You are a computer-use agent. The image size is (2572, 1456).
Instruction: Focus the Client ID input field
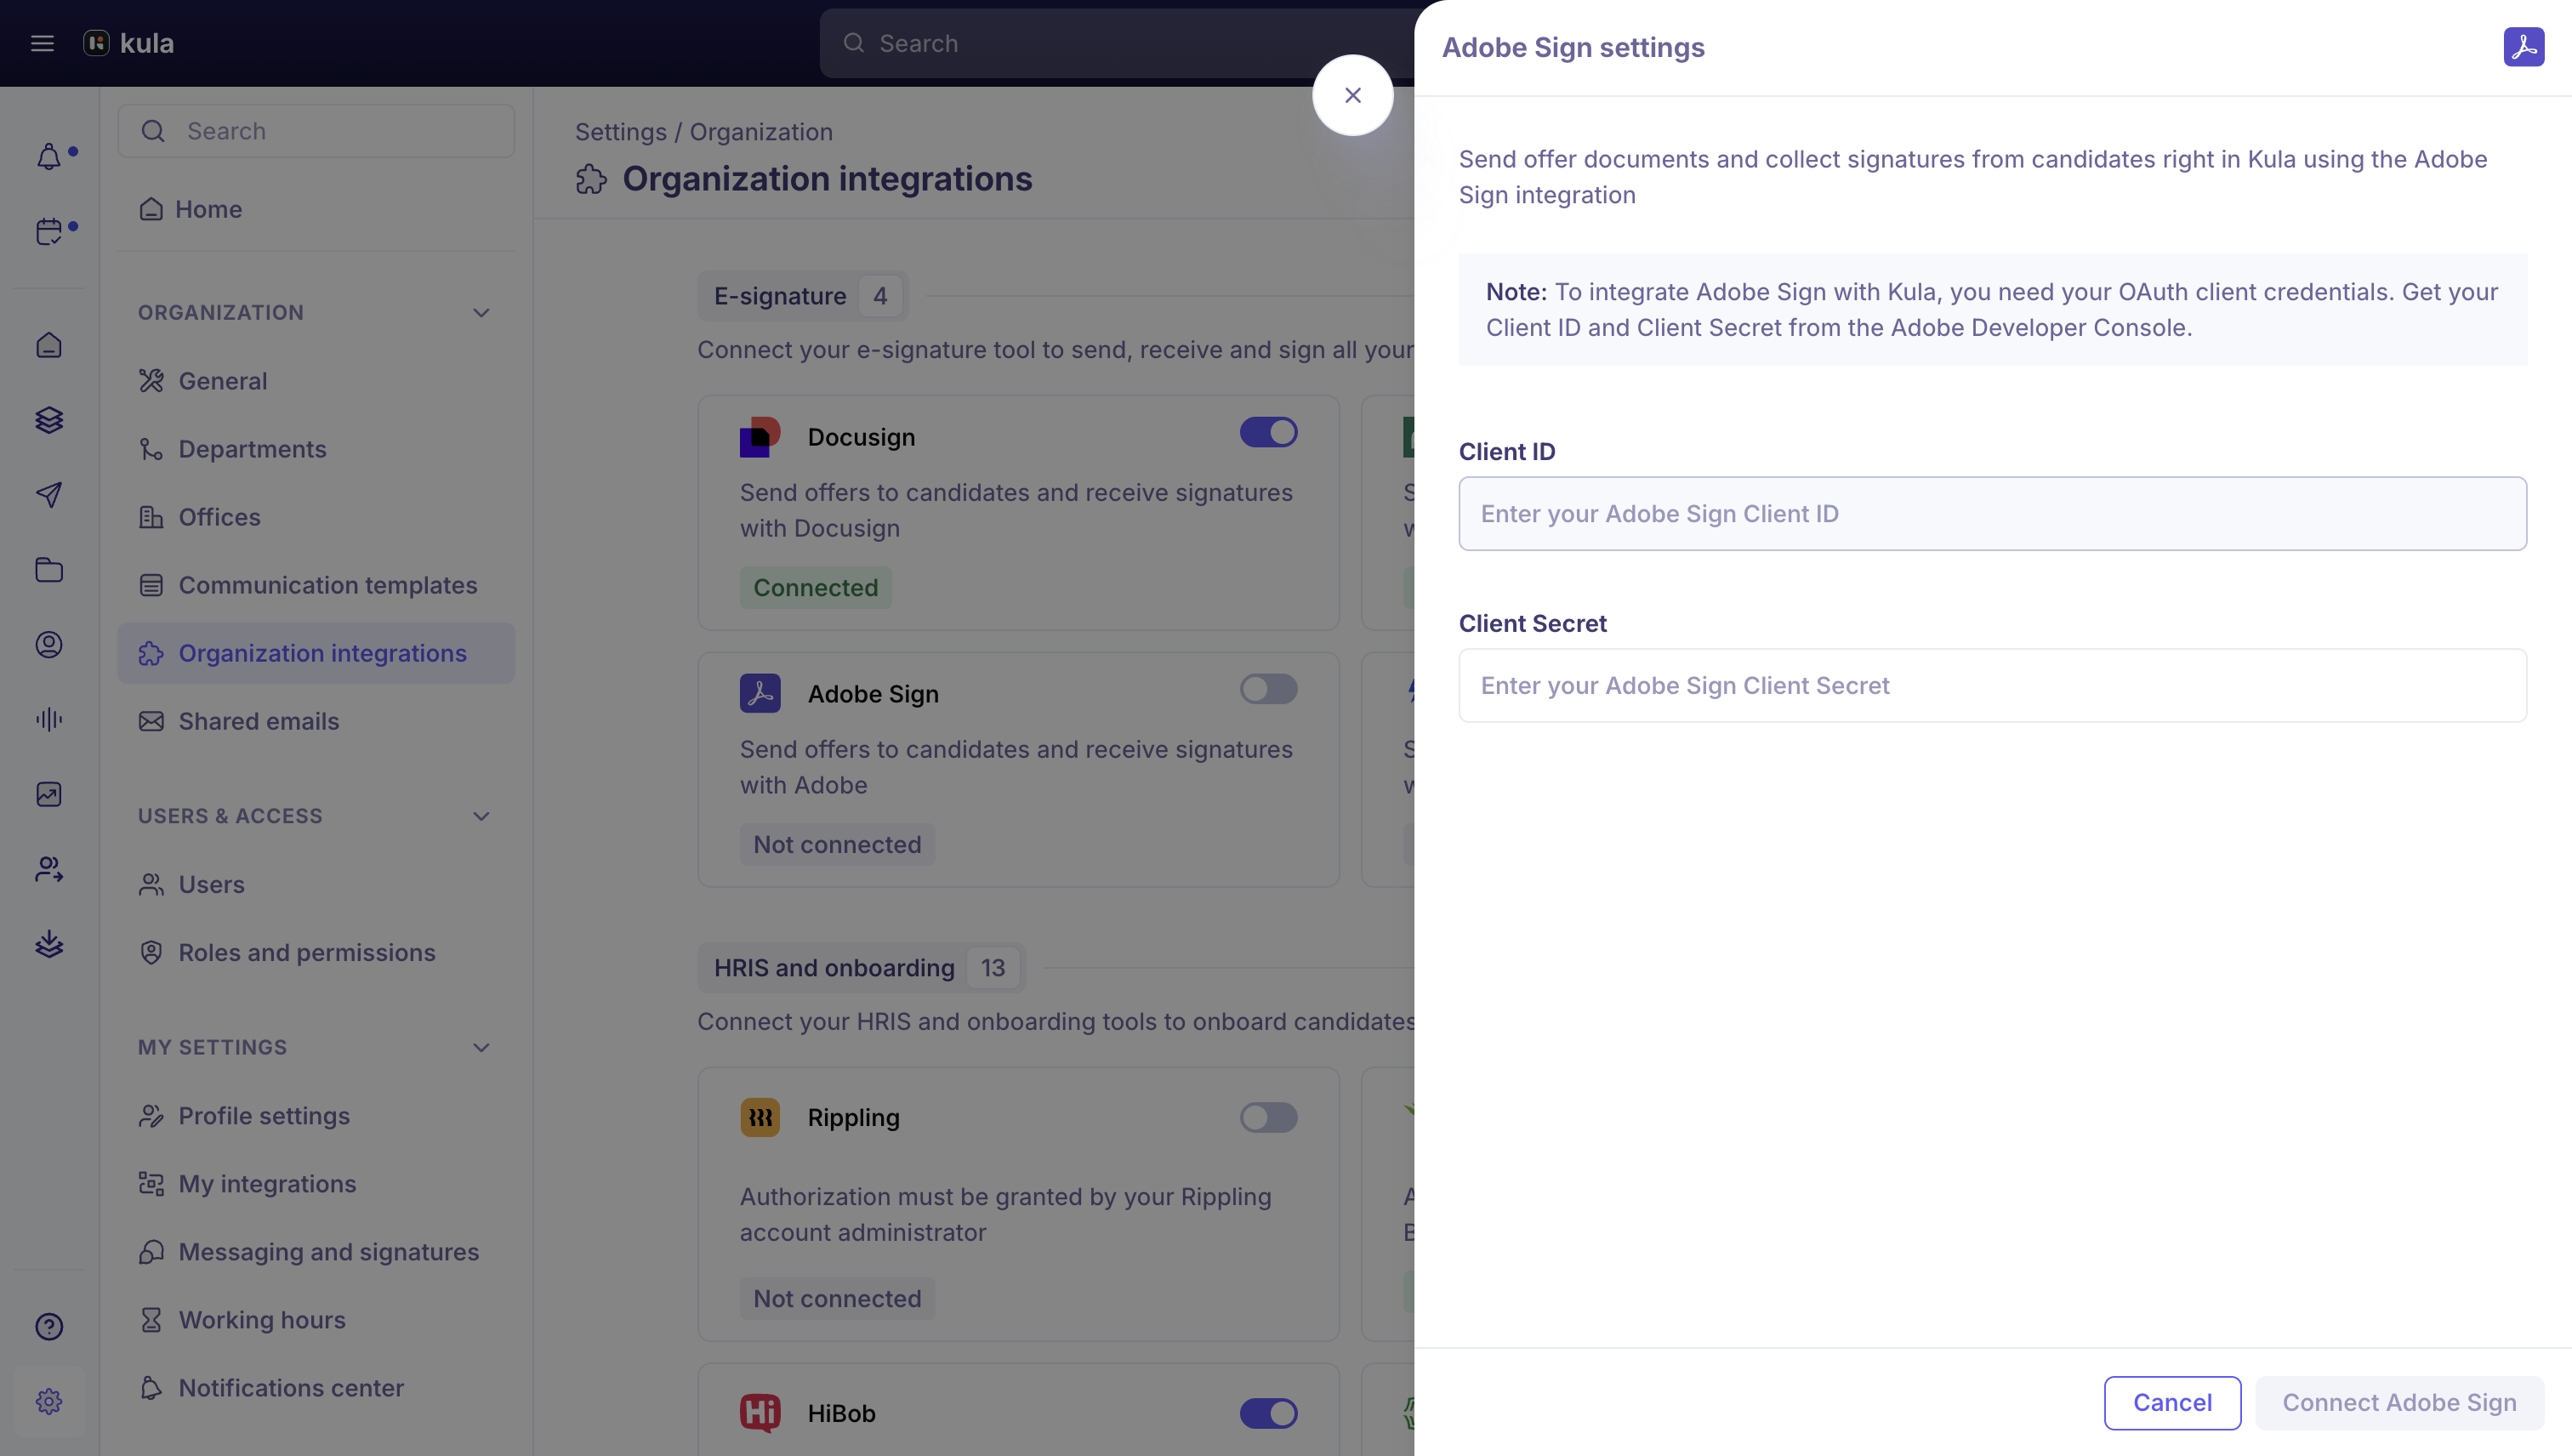click(1992, 514)
